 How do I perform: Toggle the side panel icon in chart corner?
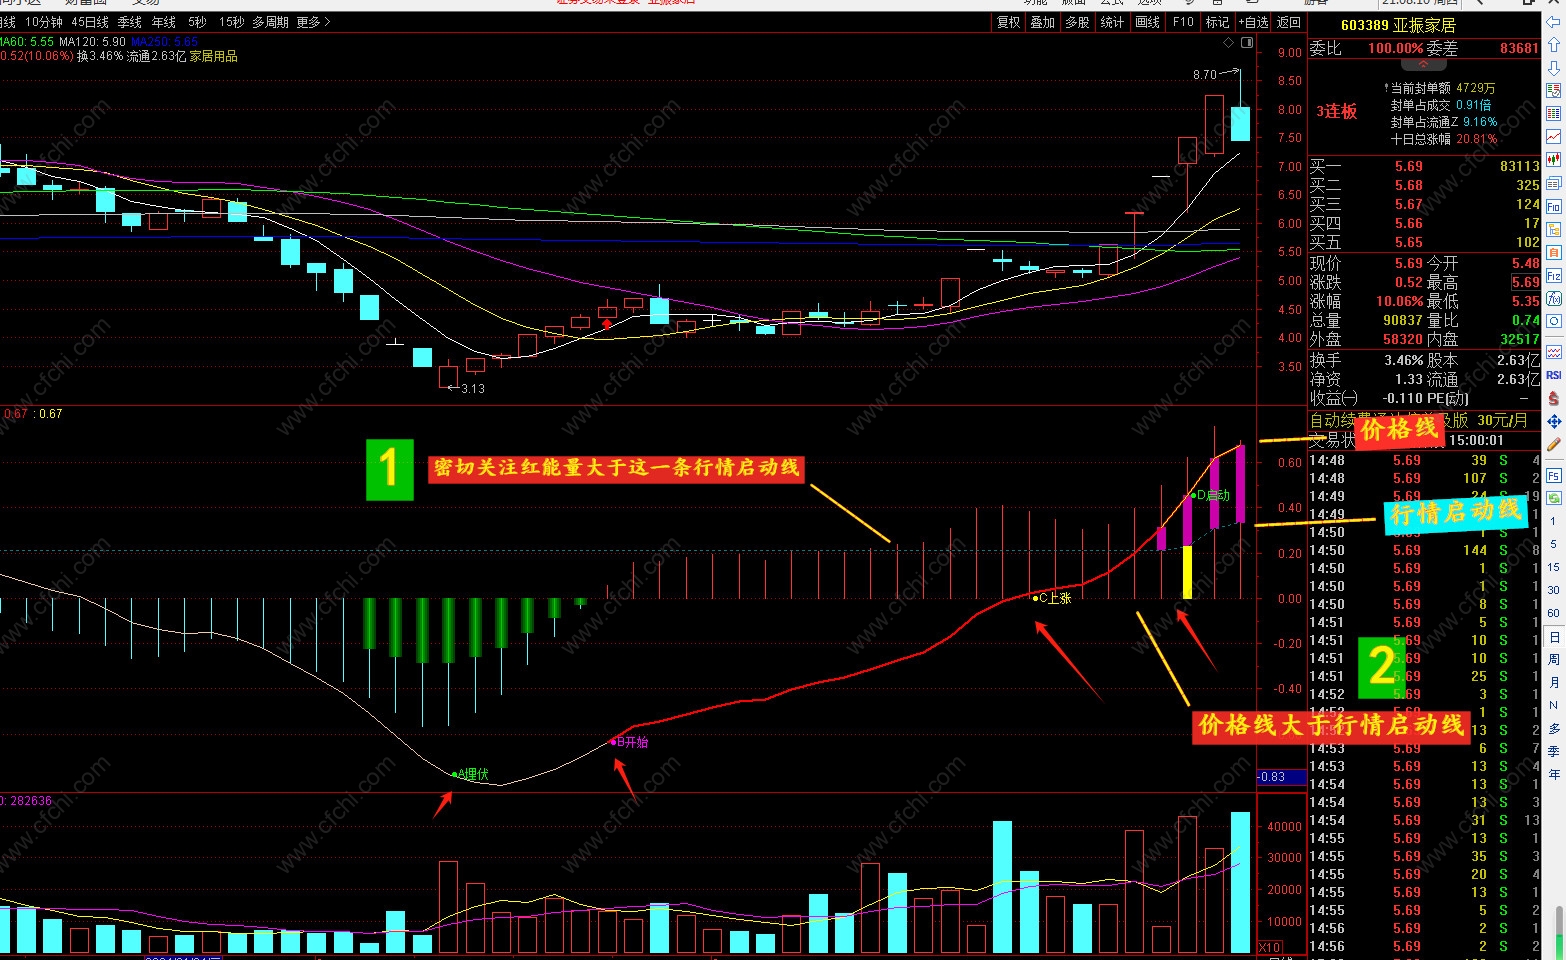click(1247, 43)
